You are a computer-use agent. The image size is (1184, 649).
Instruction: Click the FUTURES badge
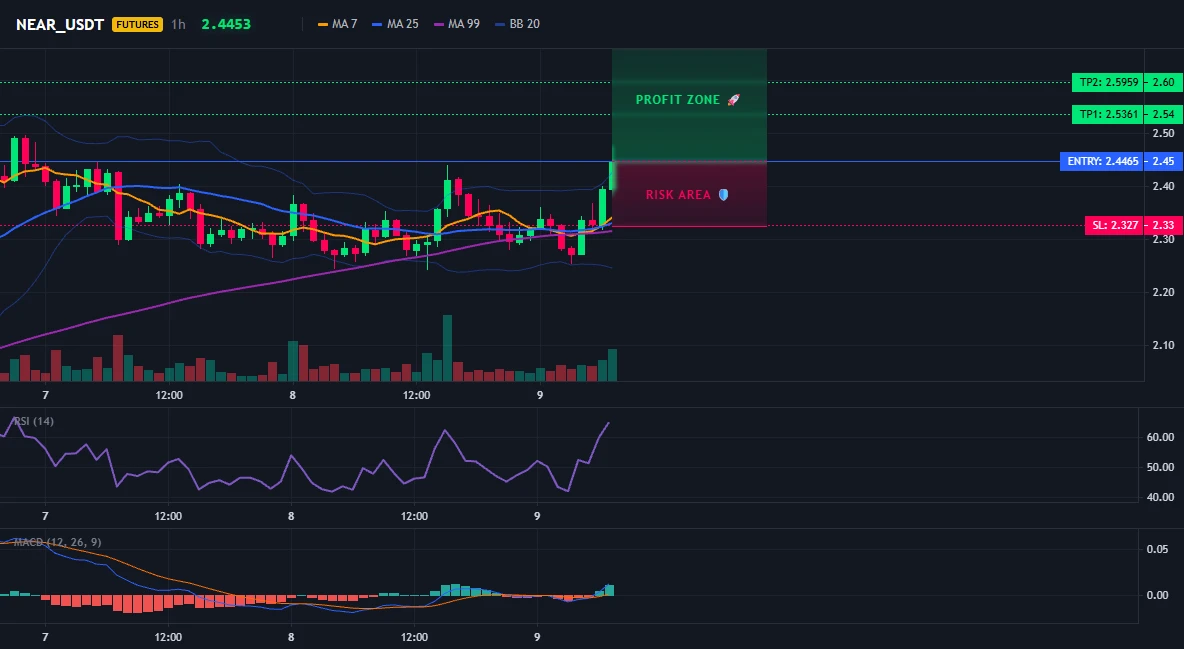point(137,24)
